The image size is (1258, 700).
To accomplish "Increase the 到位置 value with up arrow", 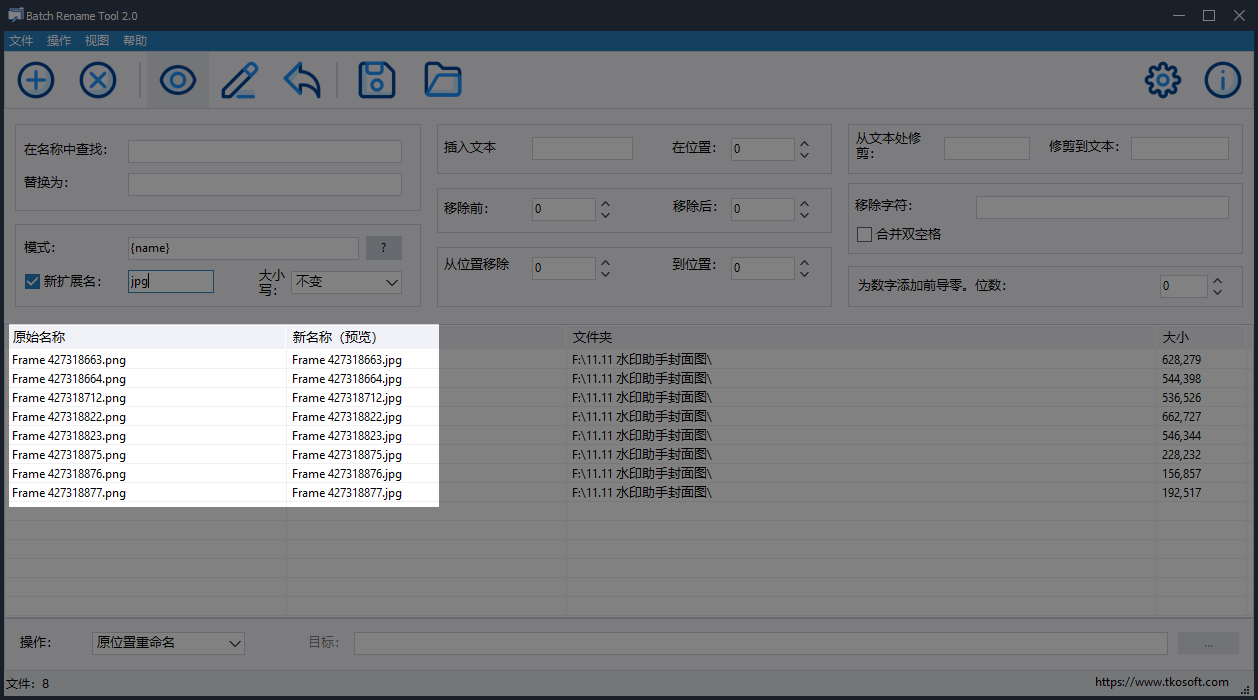I will click(804, 263).
